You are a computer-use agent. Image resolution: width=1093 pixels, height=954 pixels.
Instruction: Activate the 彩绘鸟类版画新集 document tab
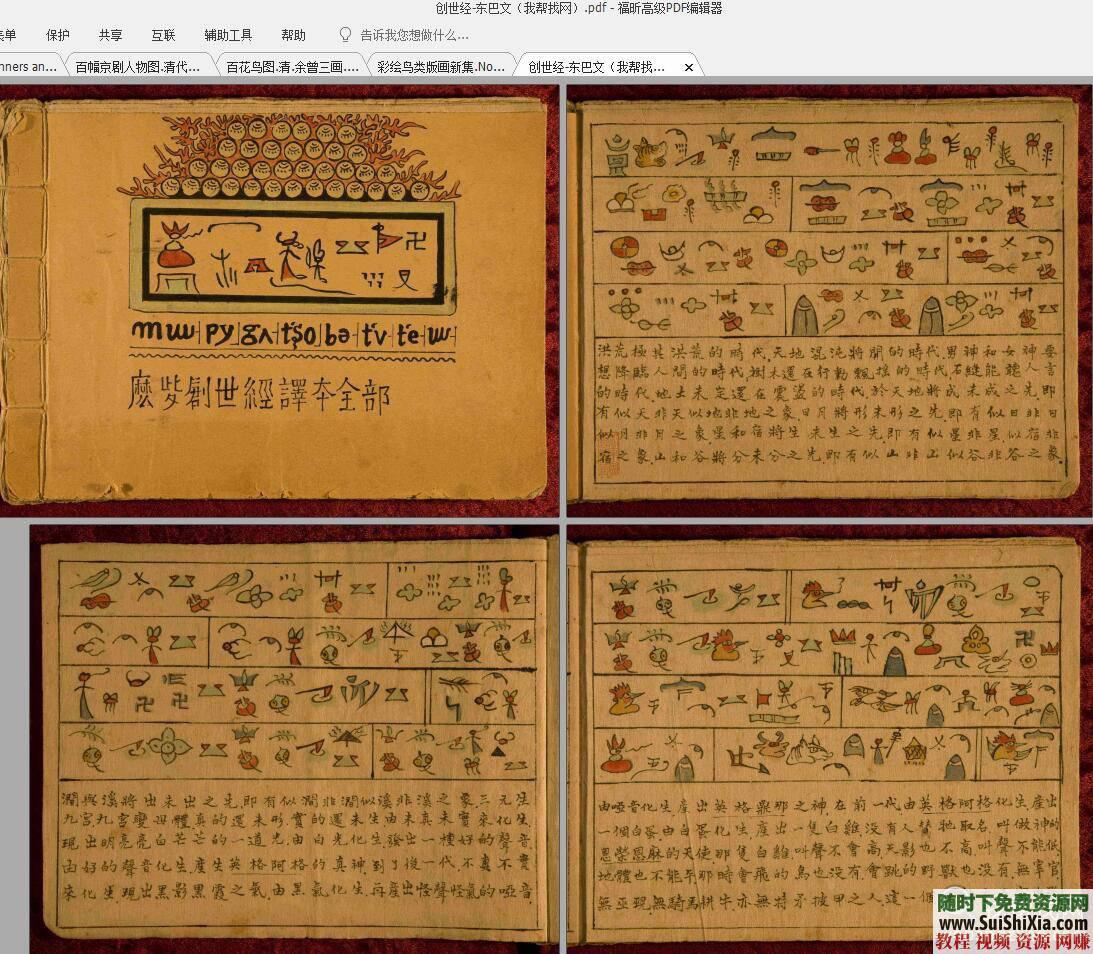pos(441,67)
